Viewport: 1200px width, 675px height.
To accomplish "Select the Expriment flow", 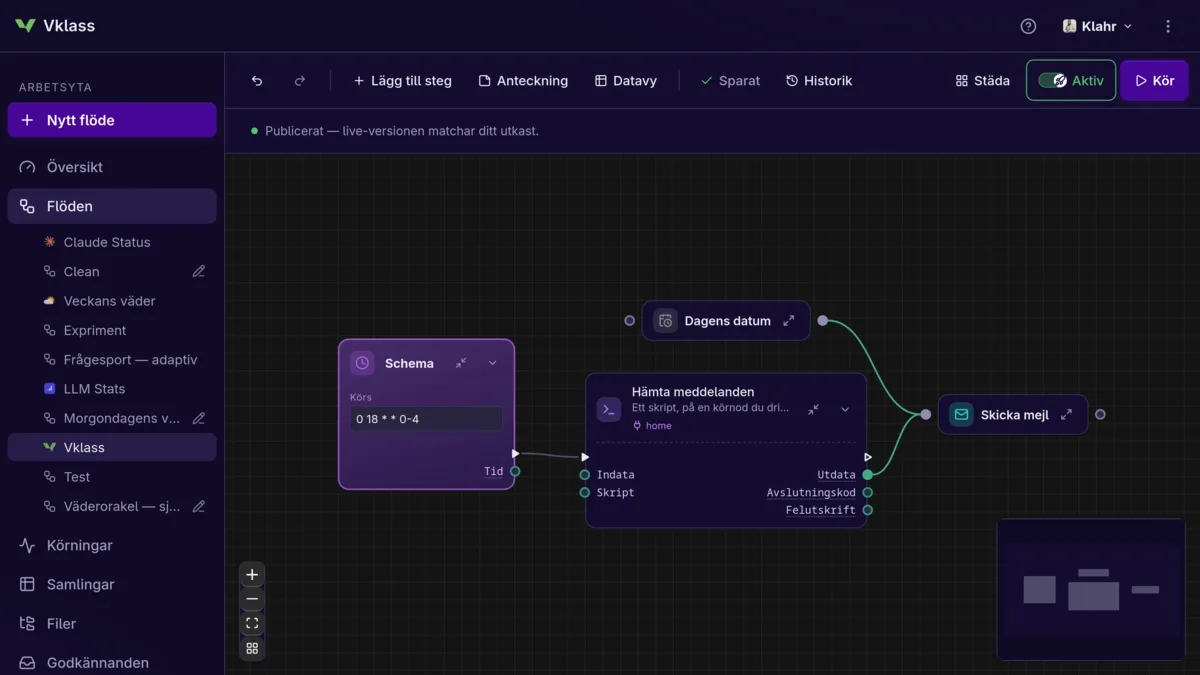I will click(x=112, y=330).
